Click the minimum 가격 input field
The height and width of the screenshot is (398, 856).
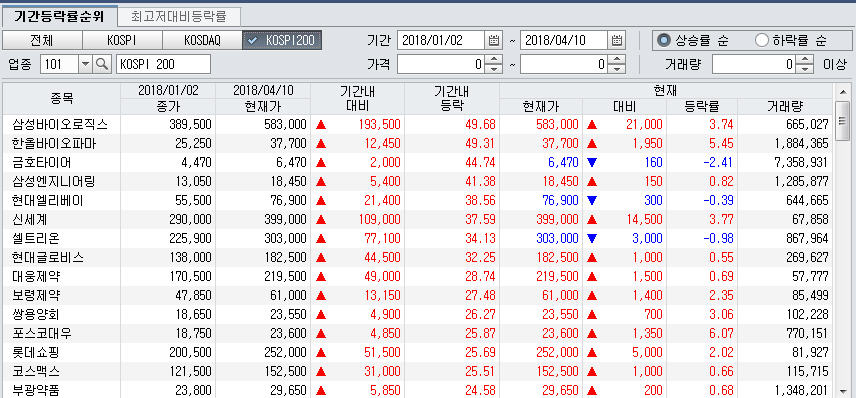441,64
